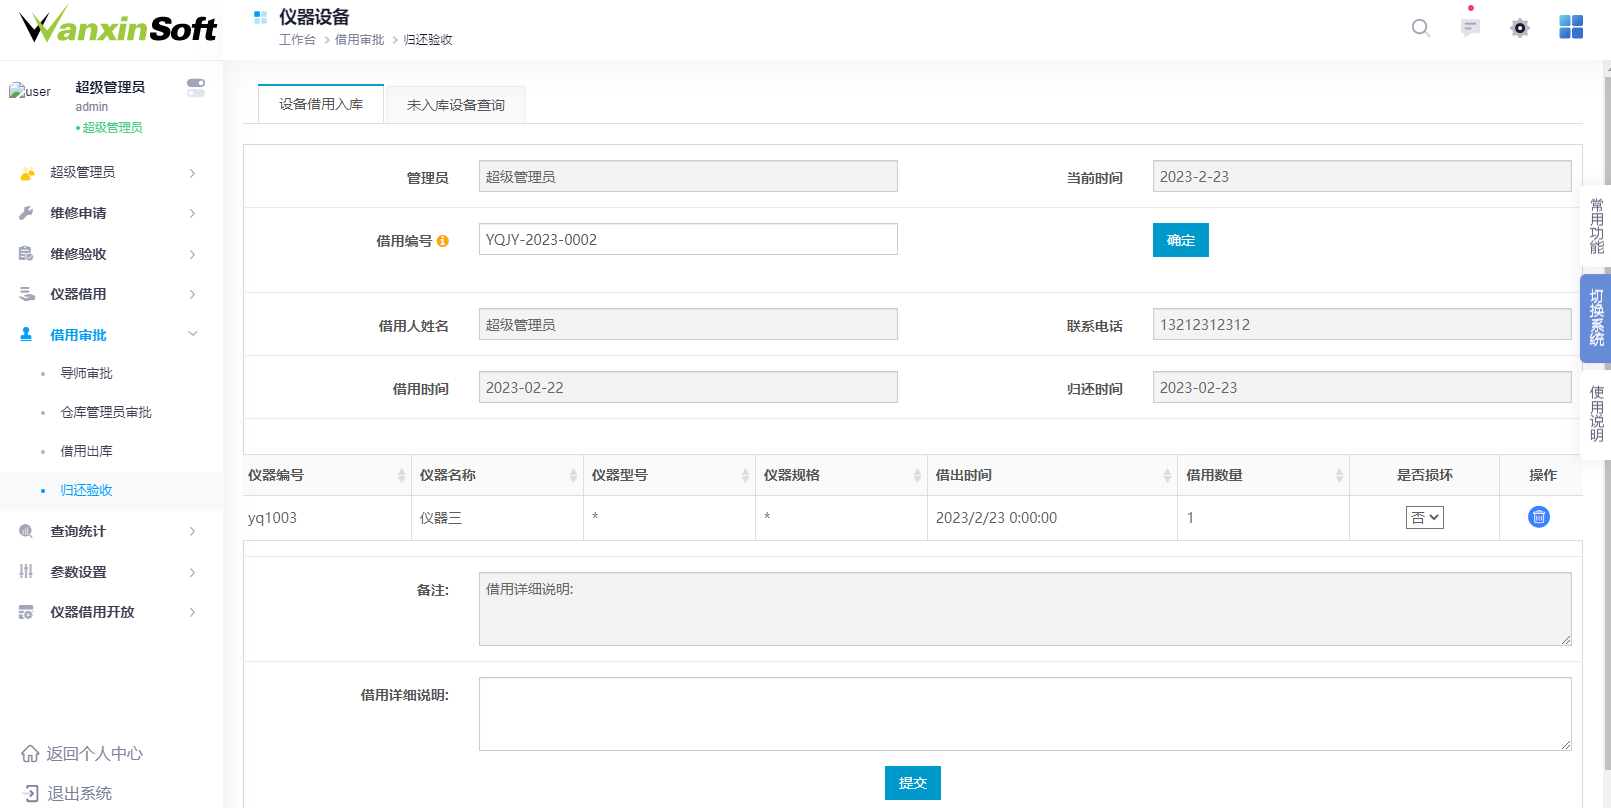The height and width of the screenshot is (808, 1611).
Task: Open the settings gear icon in header
Action: click(1520, 28)
